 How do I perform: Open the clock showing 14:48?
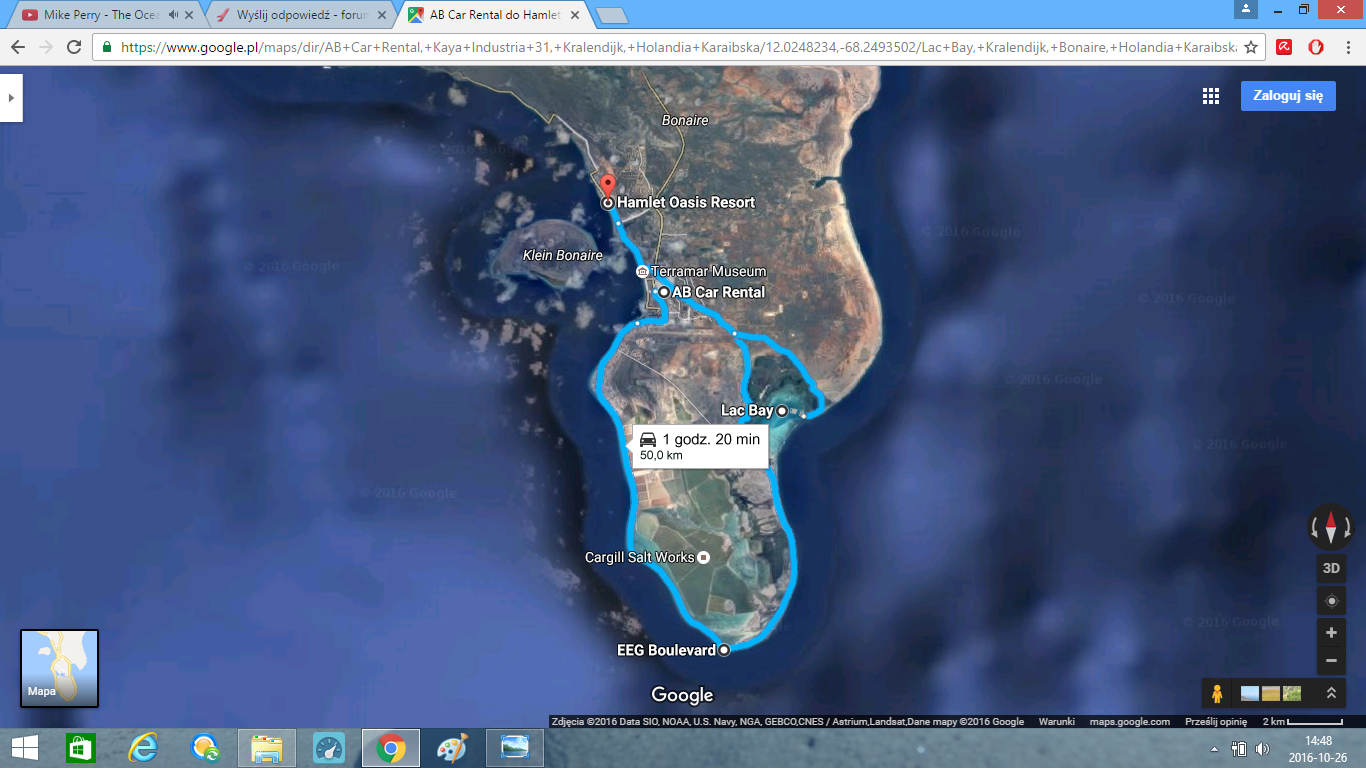[x=1318, y=748]
